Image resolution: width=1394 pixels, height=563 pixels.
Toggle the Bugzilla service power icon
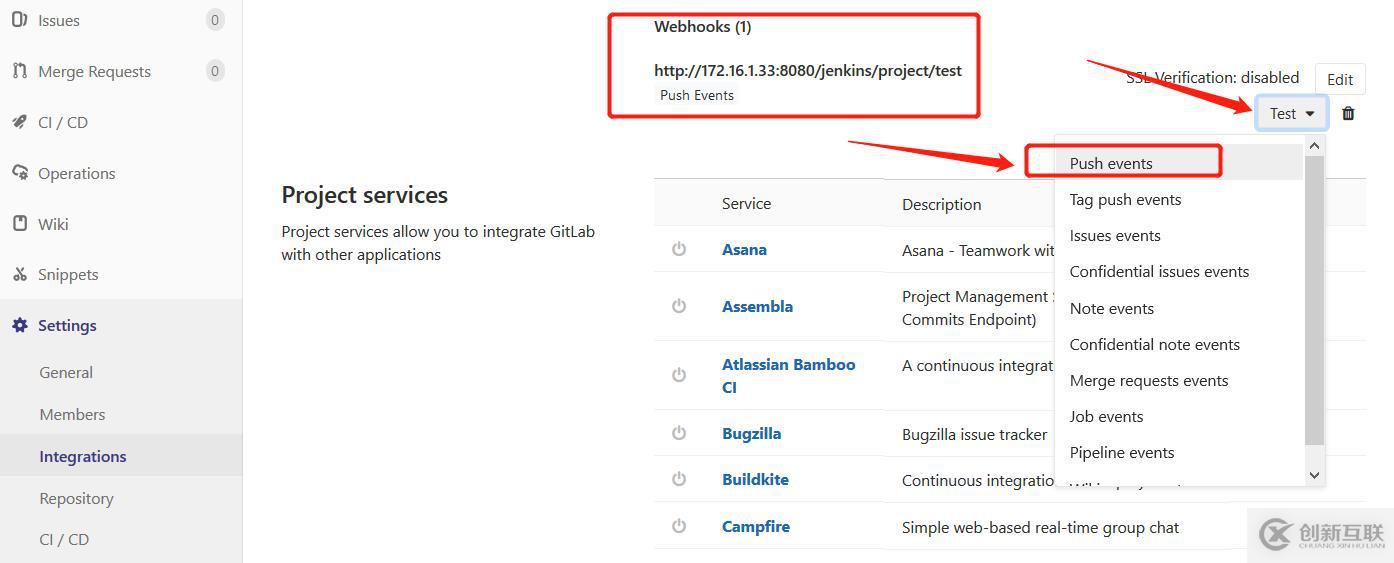point(679,433)
